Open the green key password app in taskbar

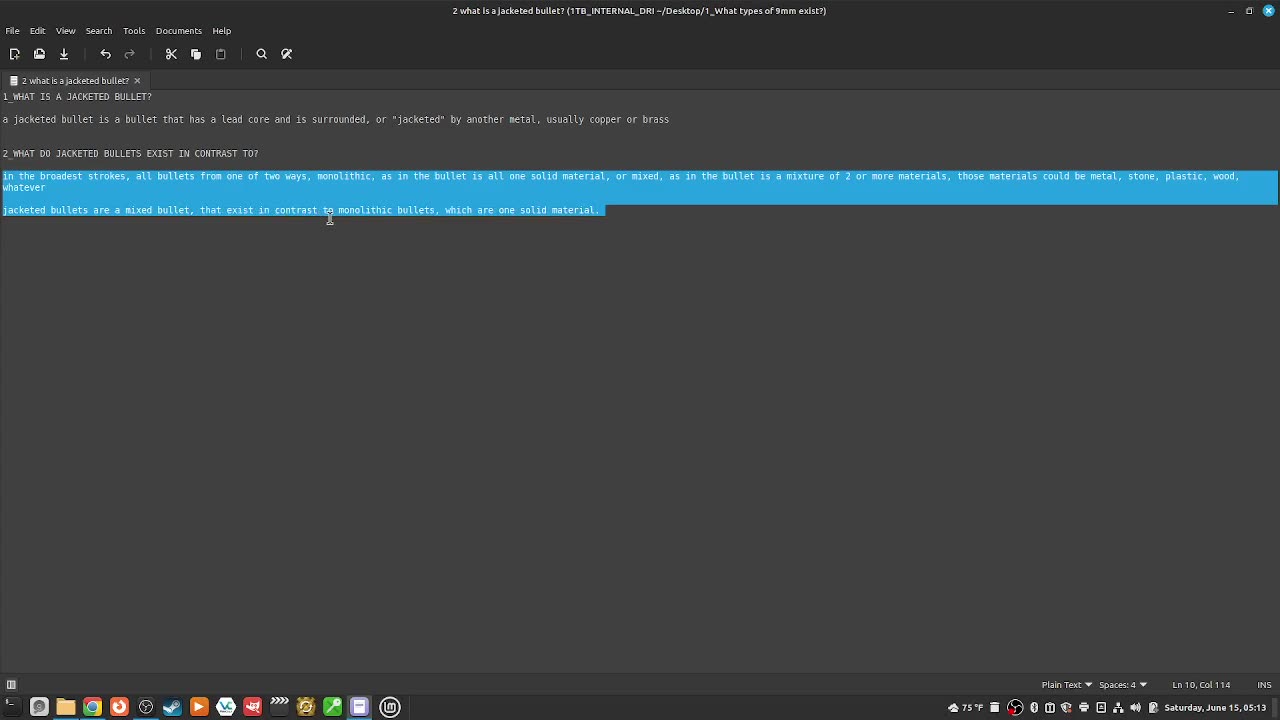[332, 707]
